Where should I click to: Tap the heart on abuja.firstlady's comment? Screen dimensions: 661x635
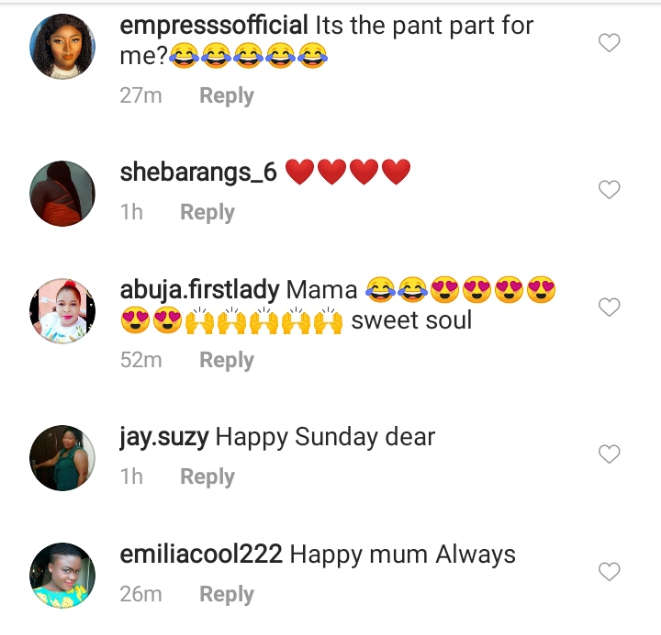pyautogui.click(x=609, y=308)
